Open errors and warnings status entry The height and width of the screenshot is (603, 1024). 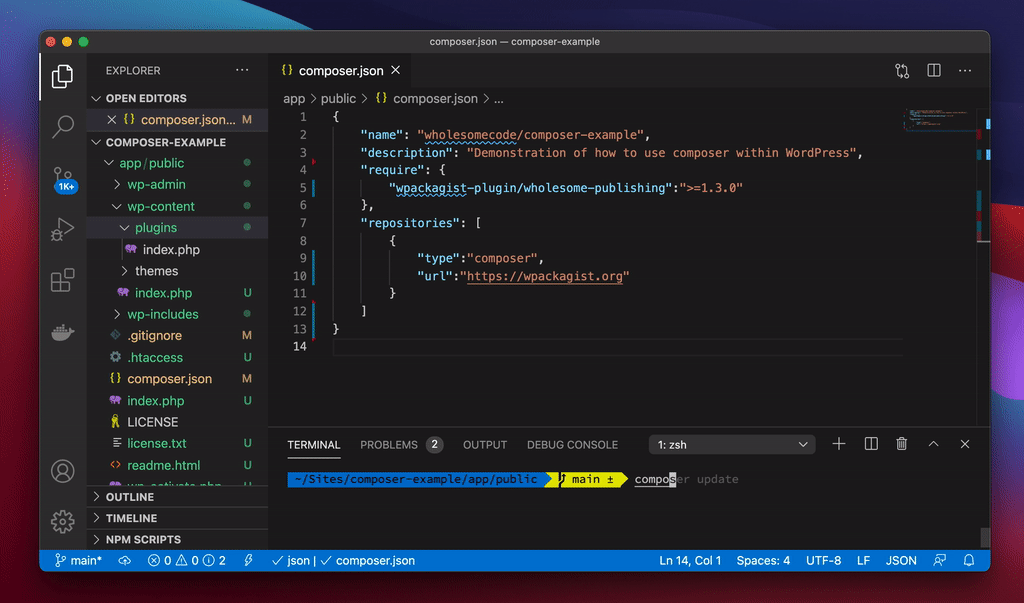[x=186, y=561]
